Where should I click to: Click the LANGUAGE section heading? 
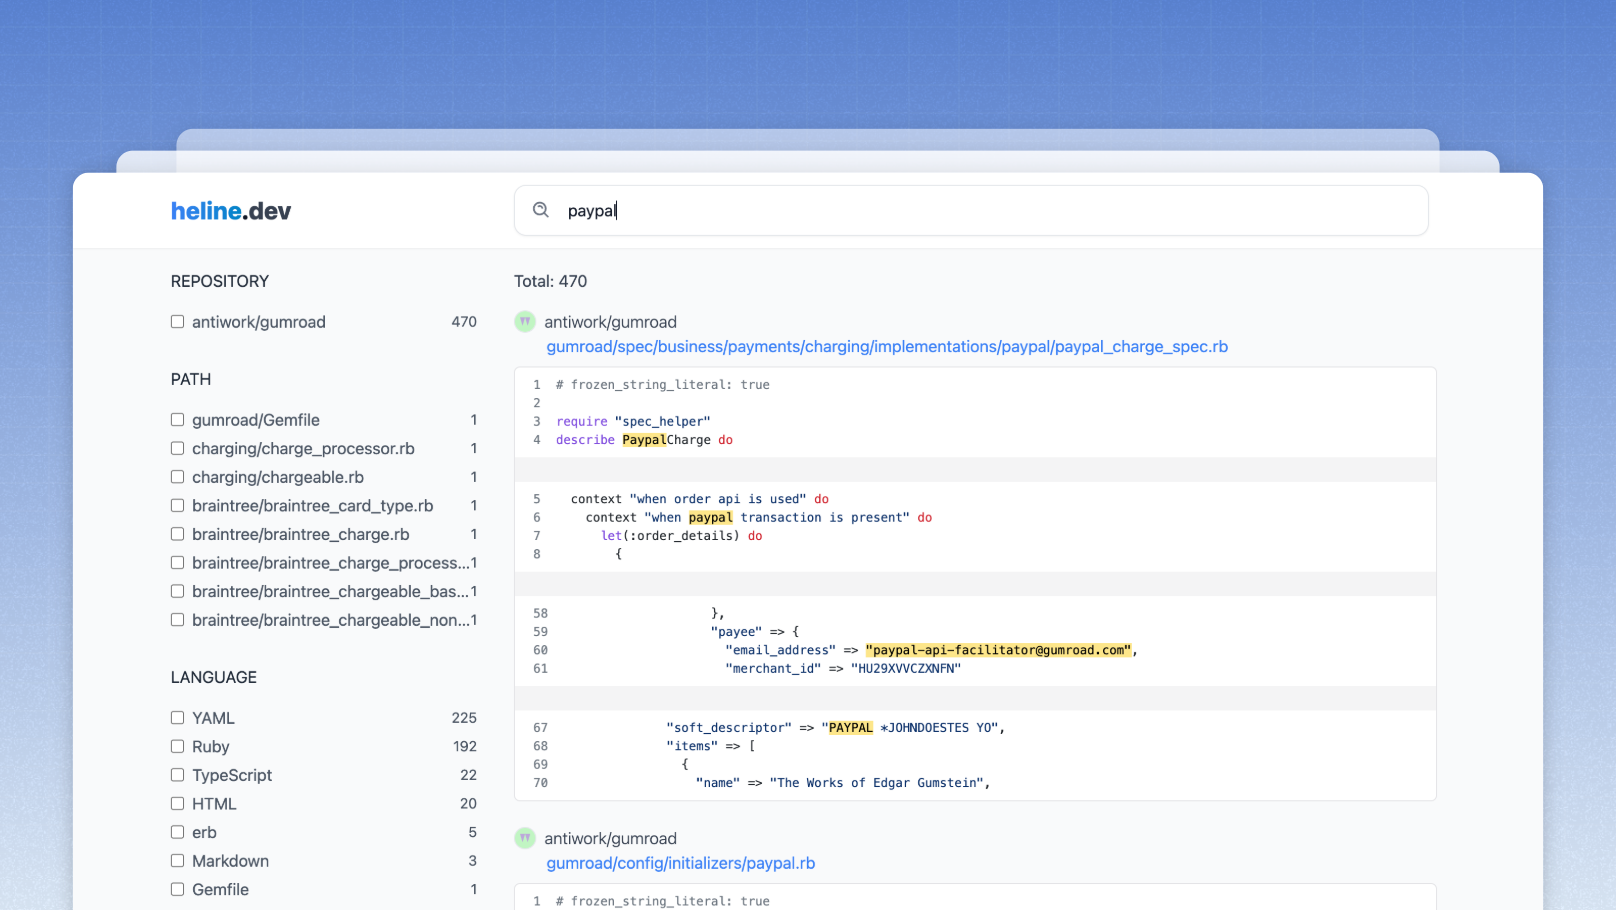214,677
